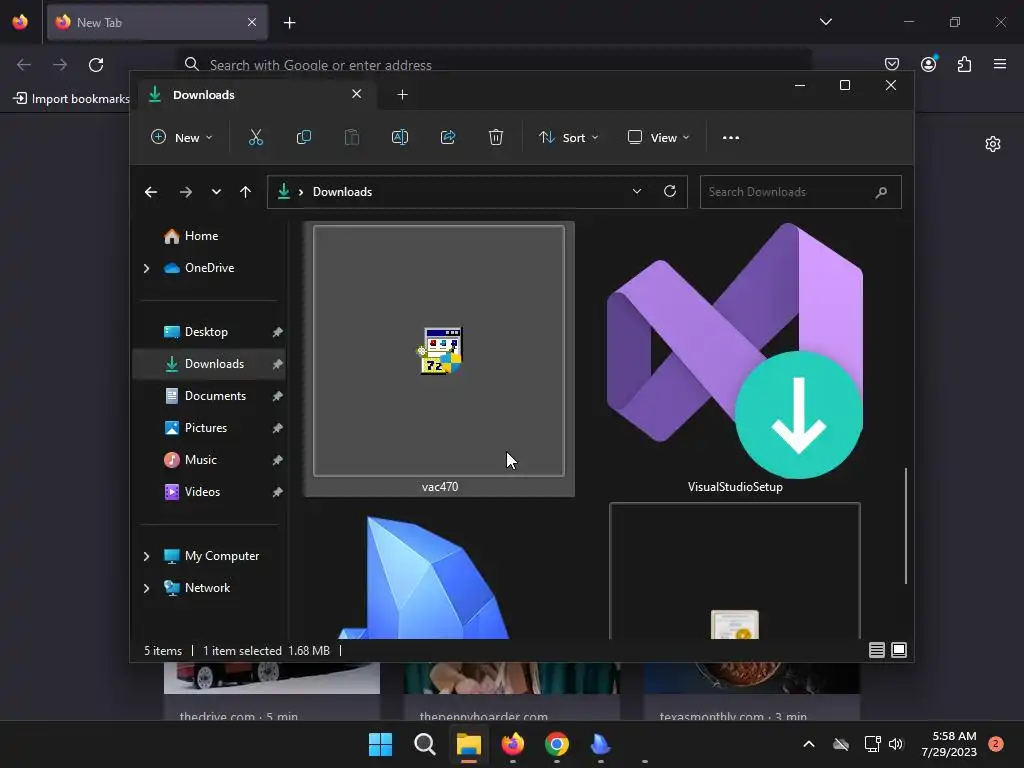
Task: Refresh the Downloads folder view
Action: pos(669,191)
